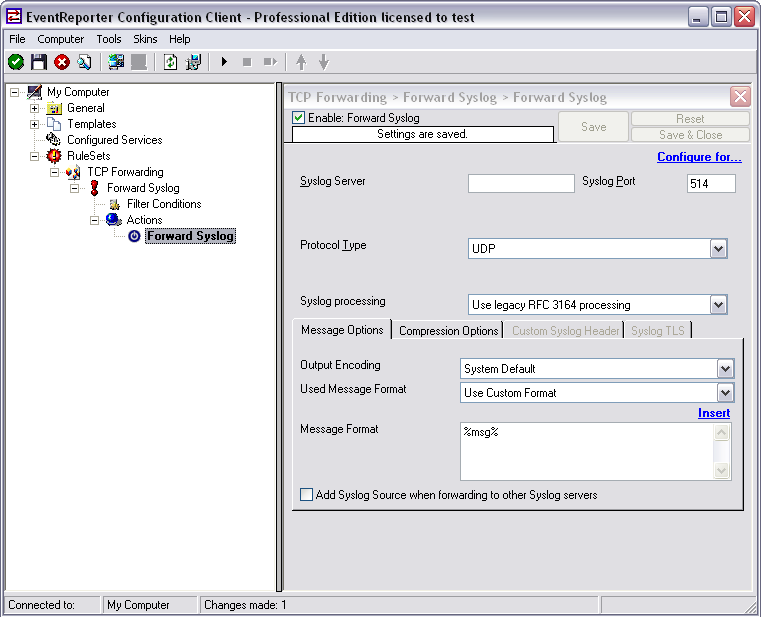Click the green checkmark confirm toolbar icon
761x617 pixels.
click(x=16, y=62)
